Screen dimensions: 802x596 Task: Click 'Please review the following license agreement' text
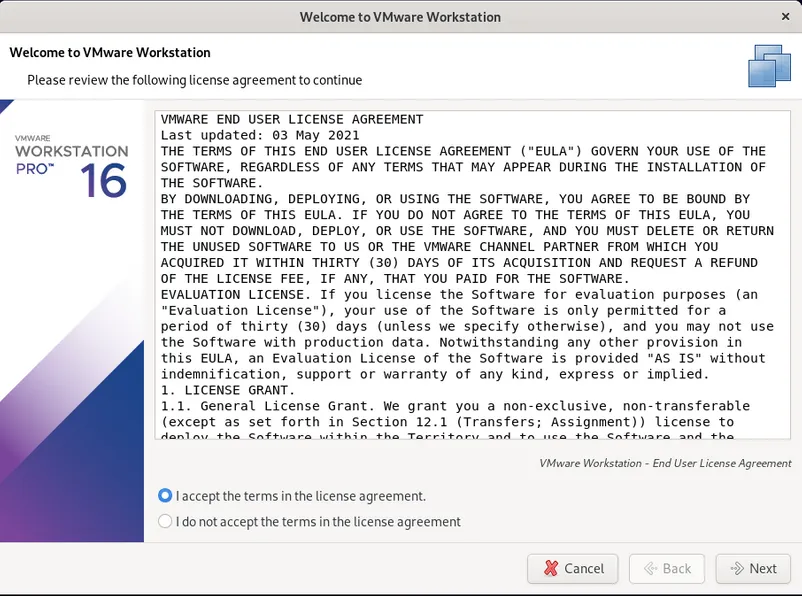tap(194, 80)
